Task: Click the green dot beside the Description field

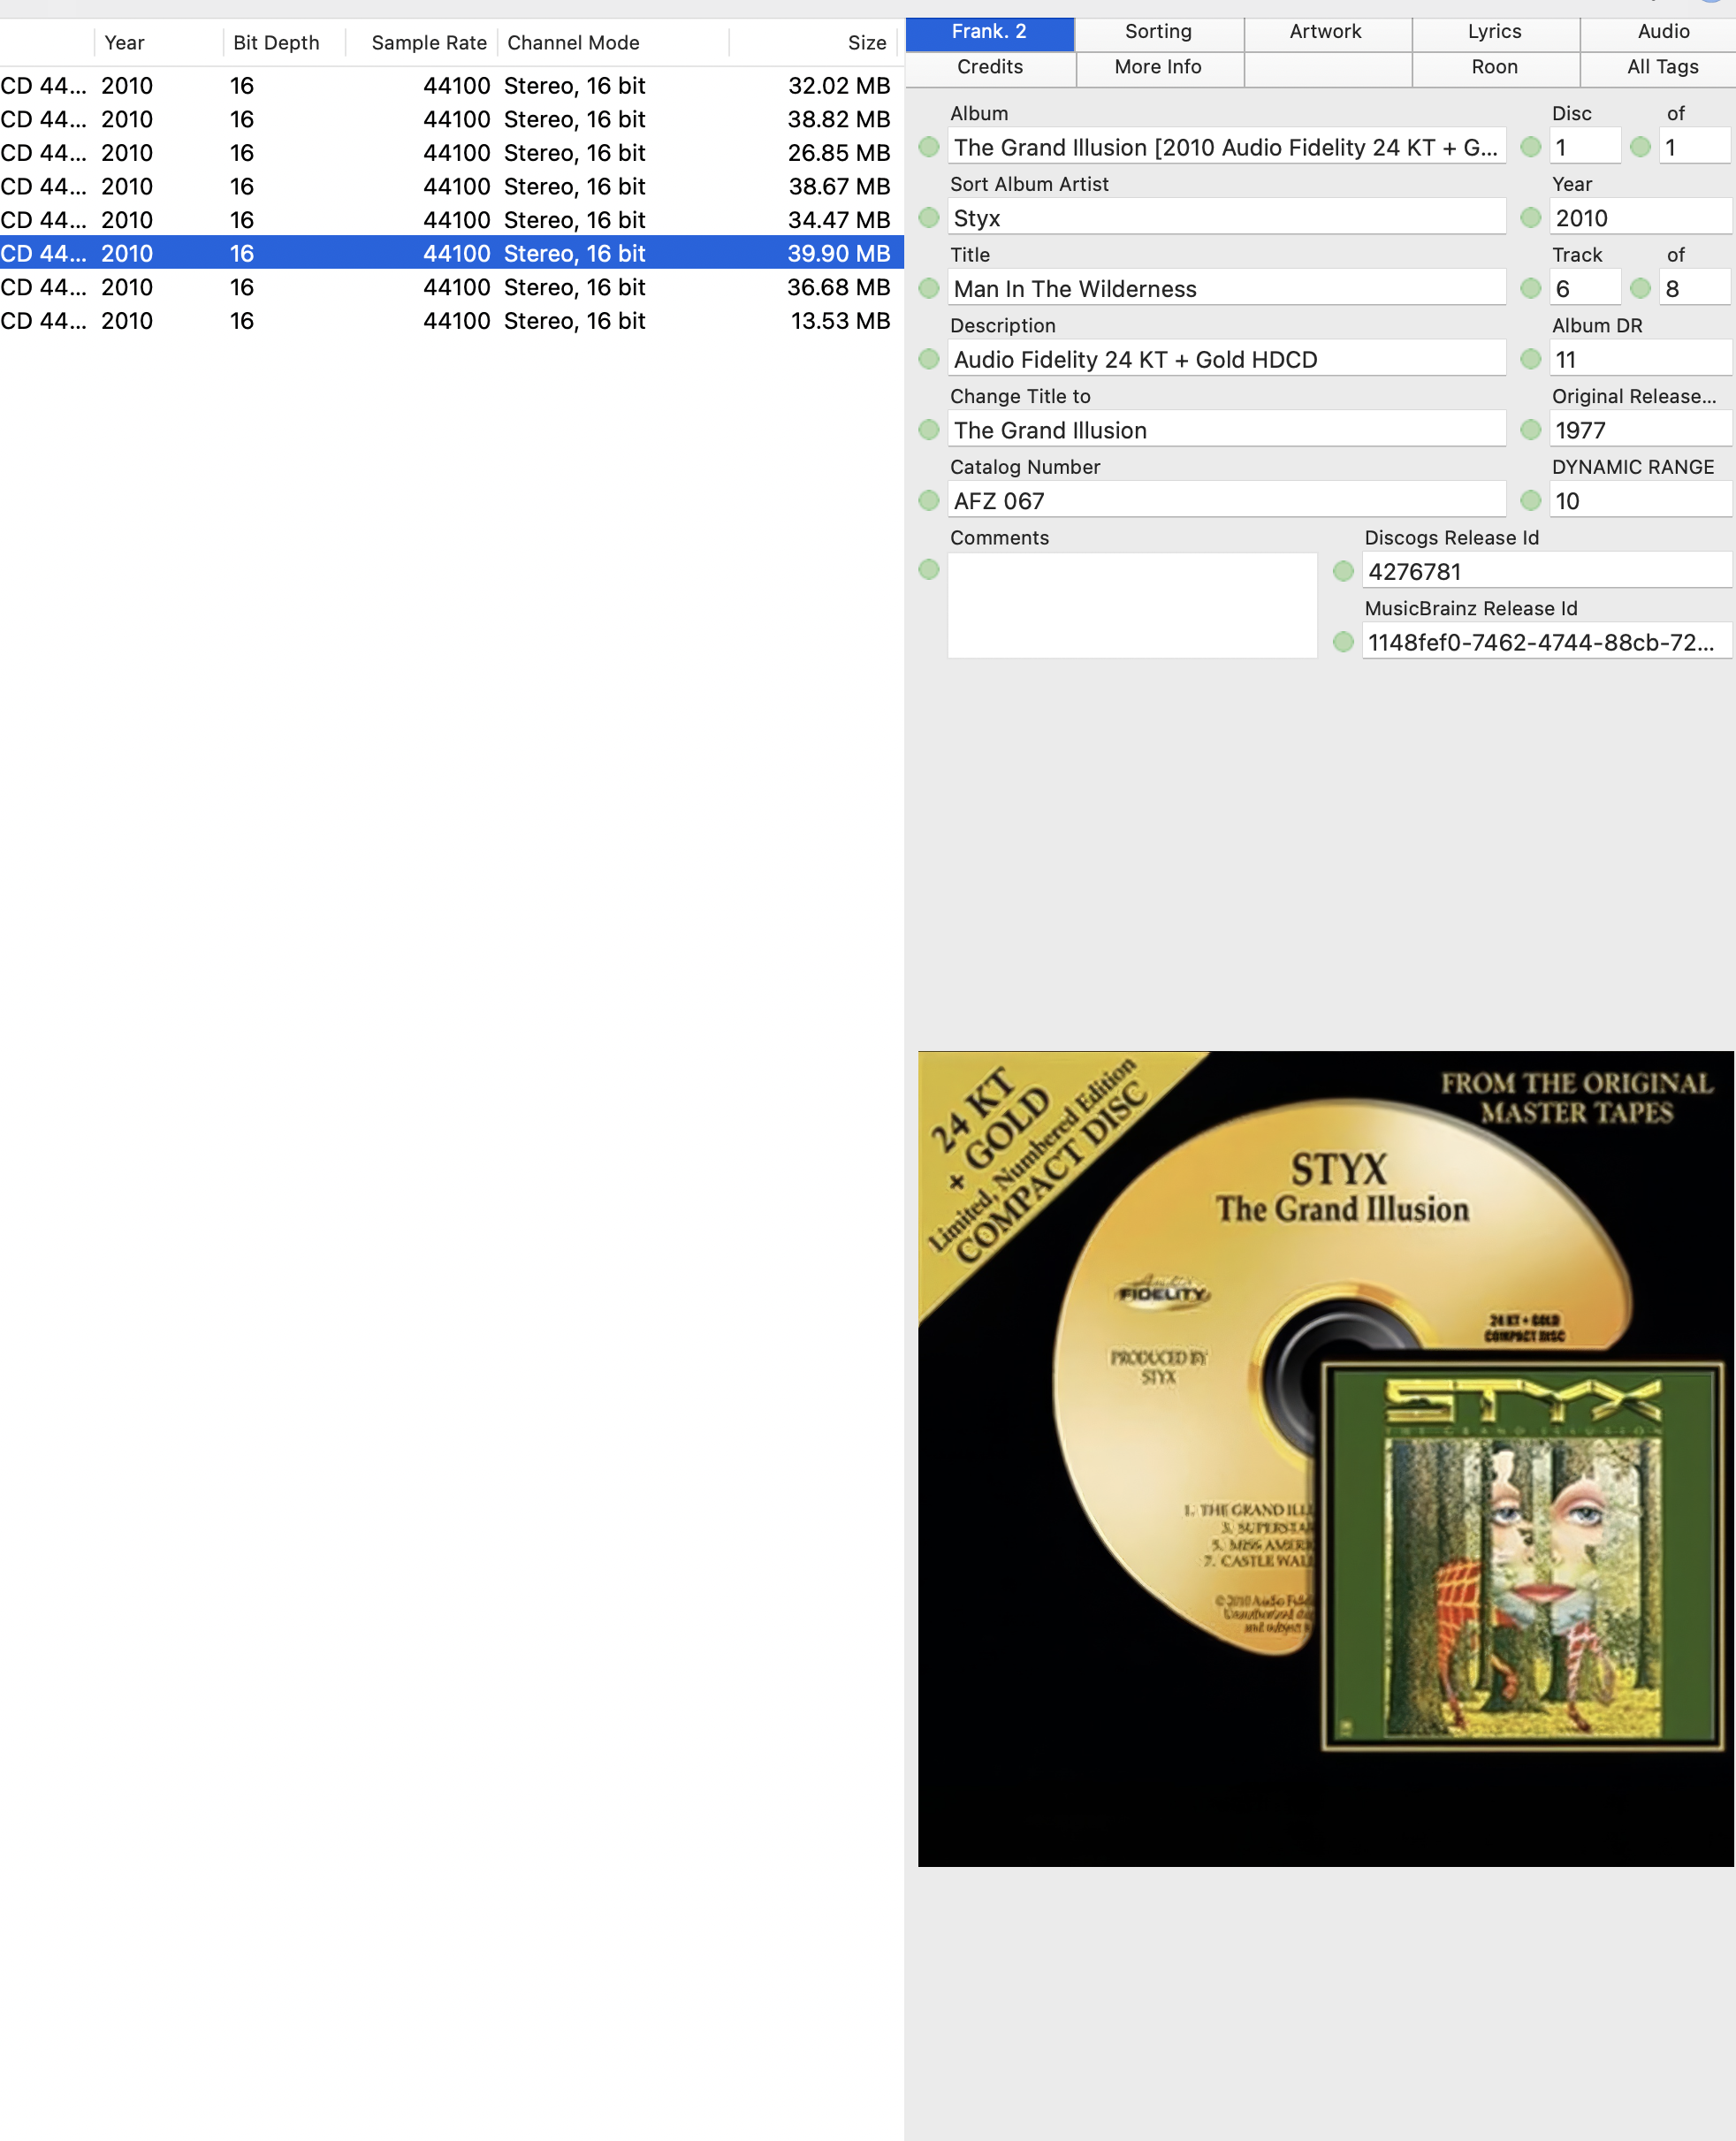Action: 929,358
